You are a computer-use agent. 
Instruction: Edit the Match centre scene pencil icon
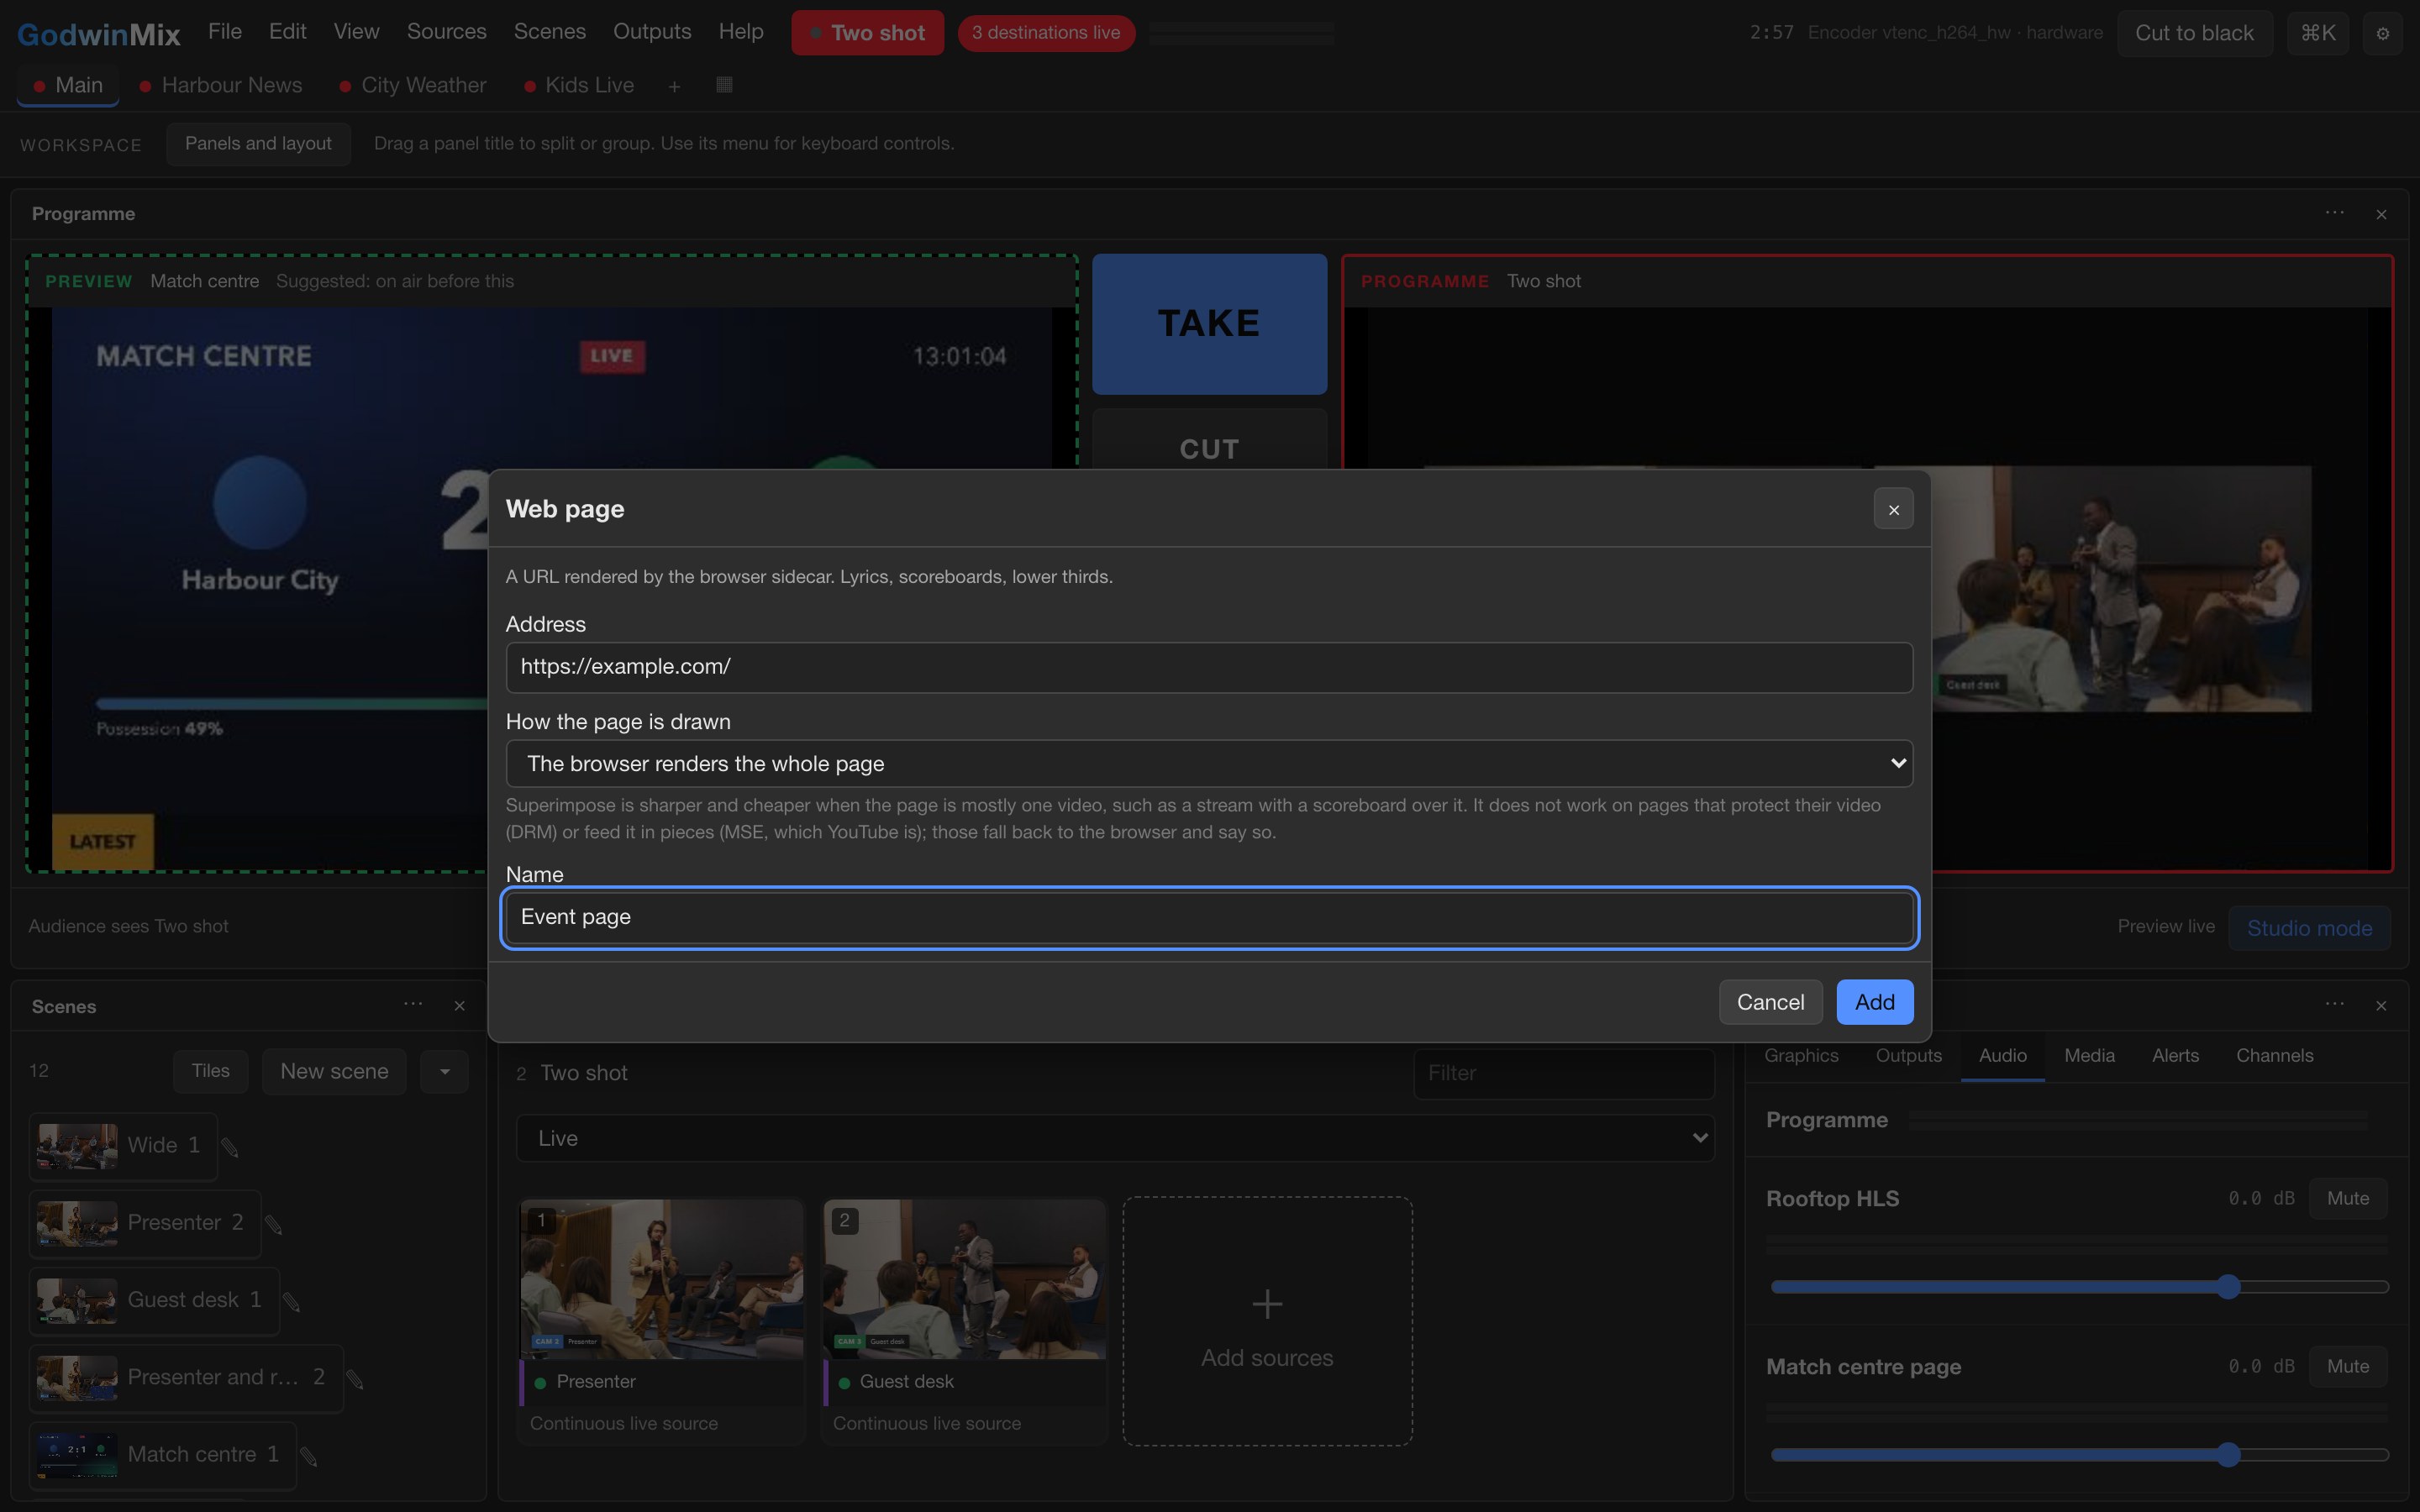point(309,1457)
